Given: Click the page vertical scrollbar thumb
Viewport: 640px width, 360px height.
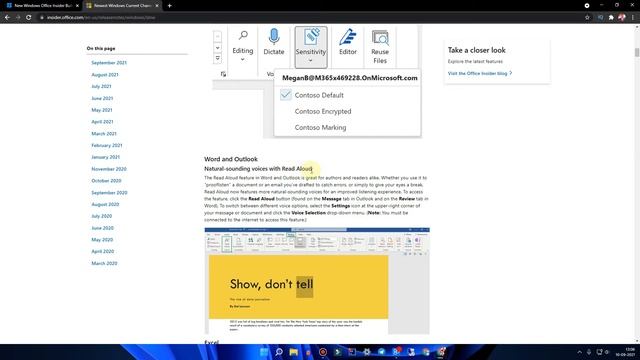Looking at the screenshot, I should click(637, 52).
